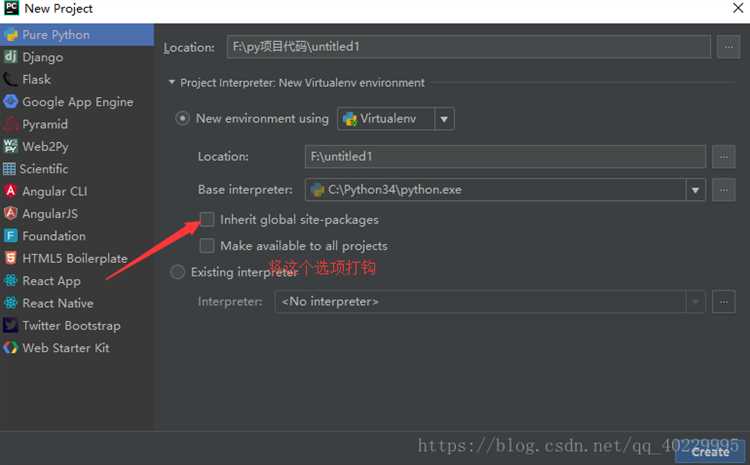
Task: Click the Virtualenv Python icon in combo
Action: pyautogui.click(x=350, y=119)
